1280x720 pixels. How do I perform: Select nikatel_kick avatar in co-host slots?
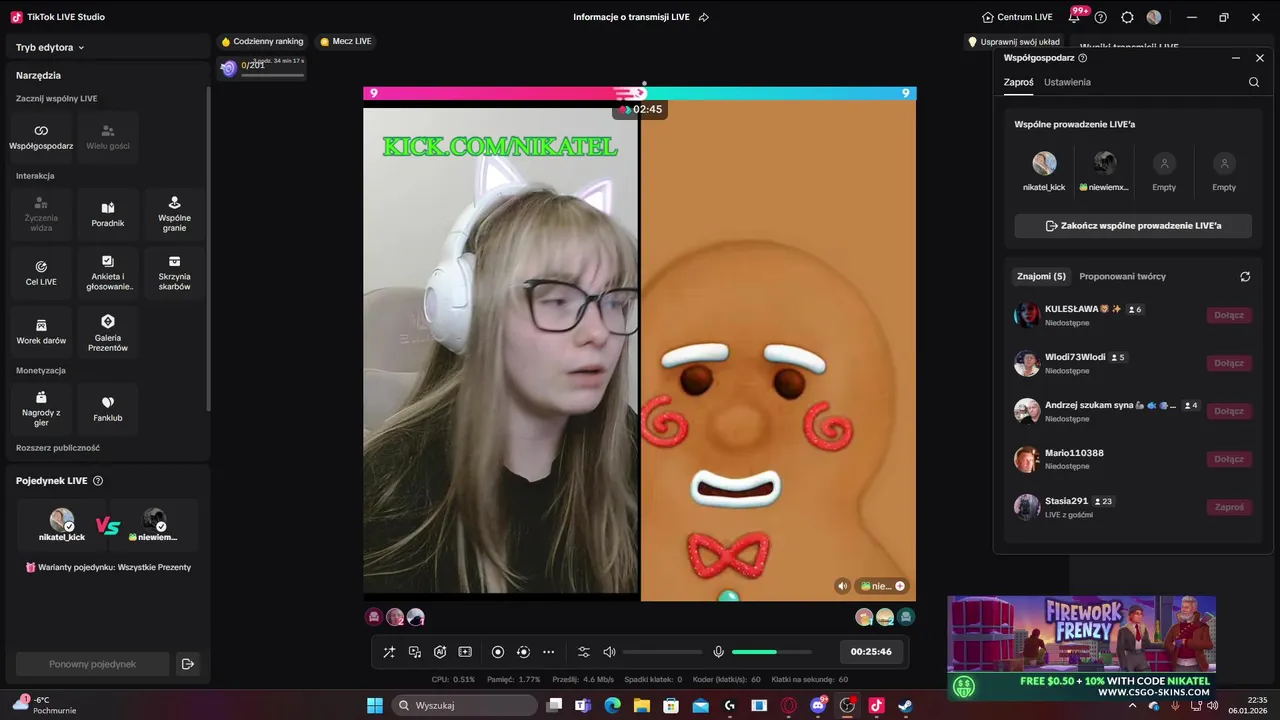(1044, 164)
